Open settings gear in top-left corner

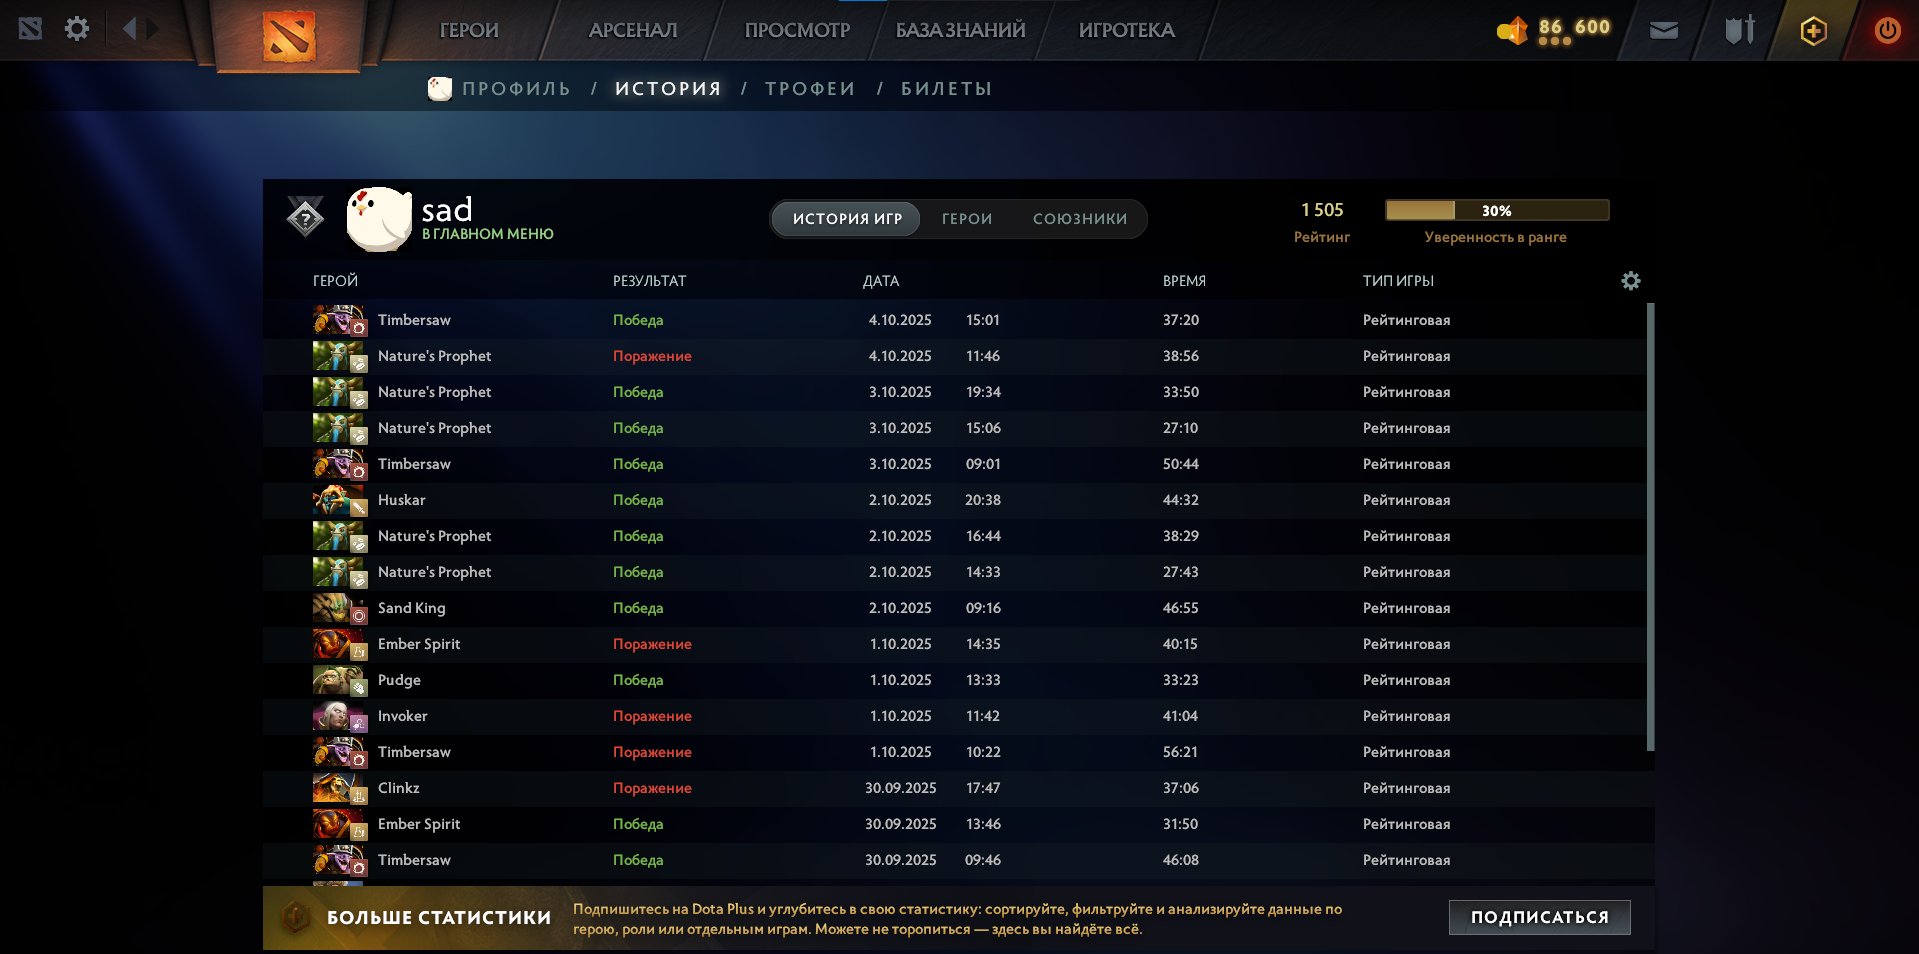(x=77, y=29)
